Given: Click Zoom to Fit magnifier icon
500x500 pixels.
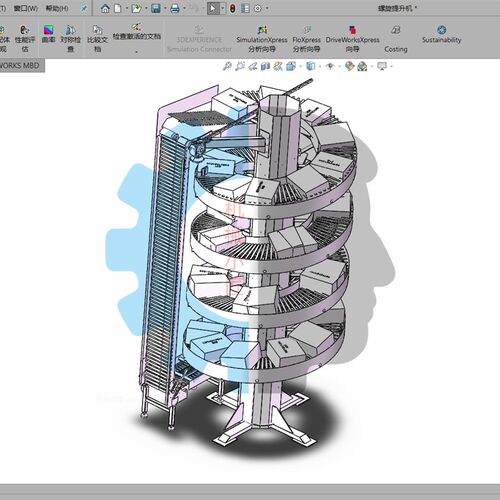Looking at the screenshot, I should [227, 66].
